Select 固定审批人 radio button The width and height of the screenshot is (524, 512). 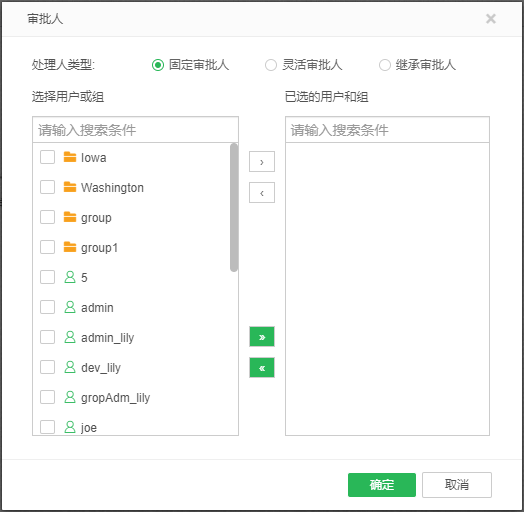tap(158, 65)
